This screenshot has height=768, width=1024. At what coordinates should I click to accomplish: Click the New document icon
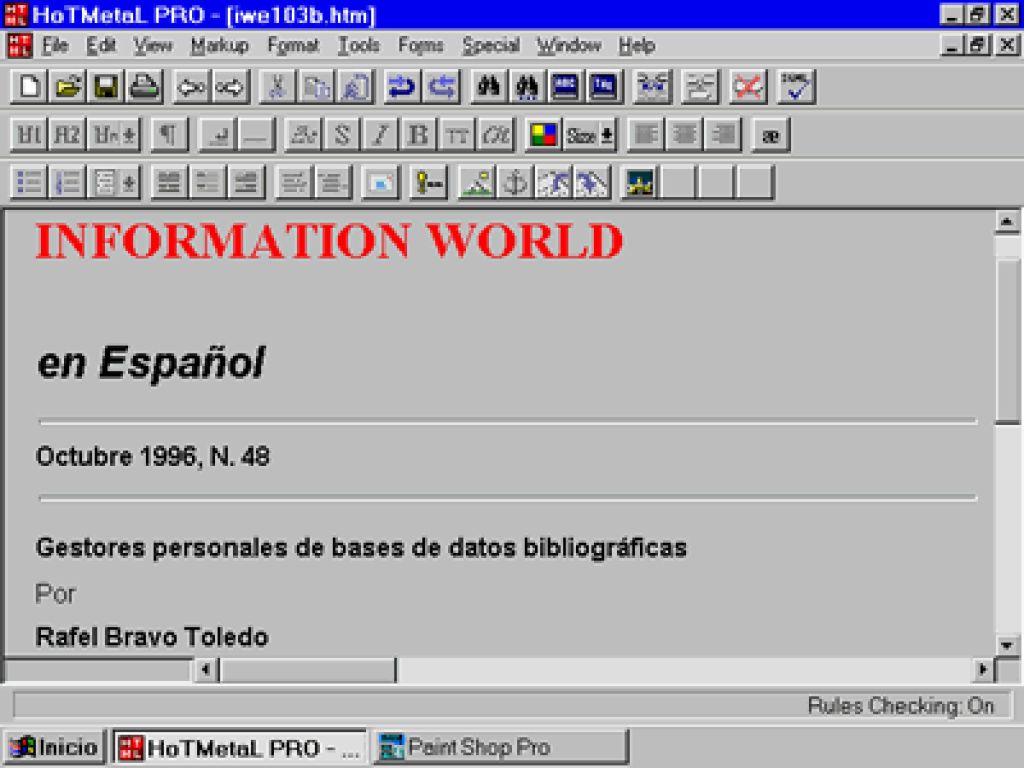point(29,87)
